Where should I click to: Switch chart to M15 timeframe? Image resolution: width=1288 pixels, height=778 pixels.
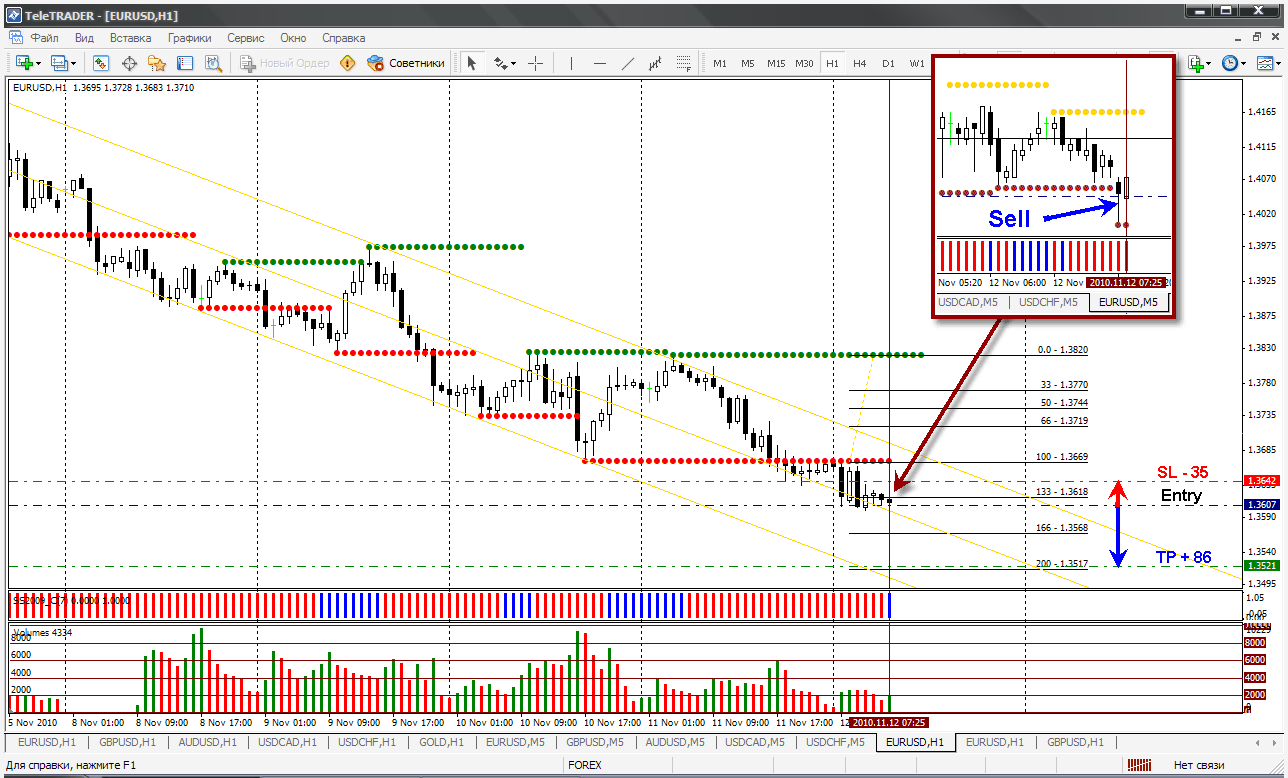pos(776,63)
